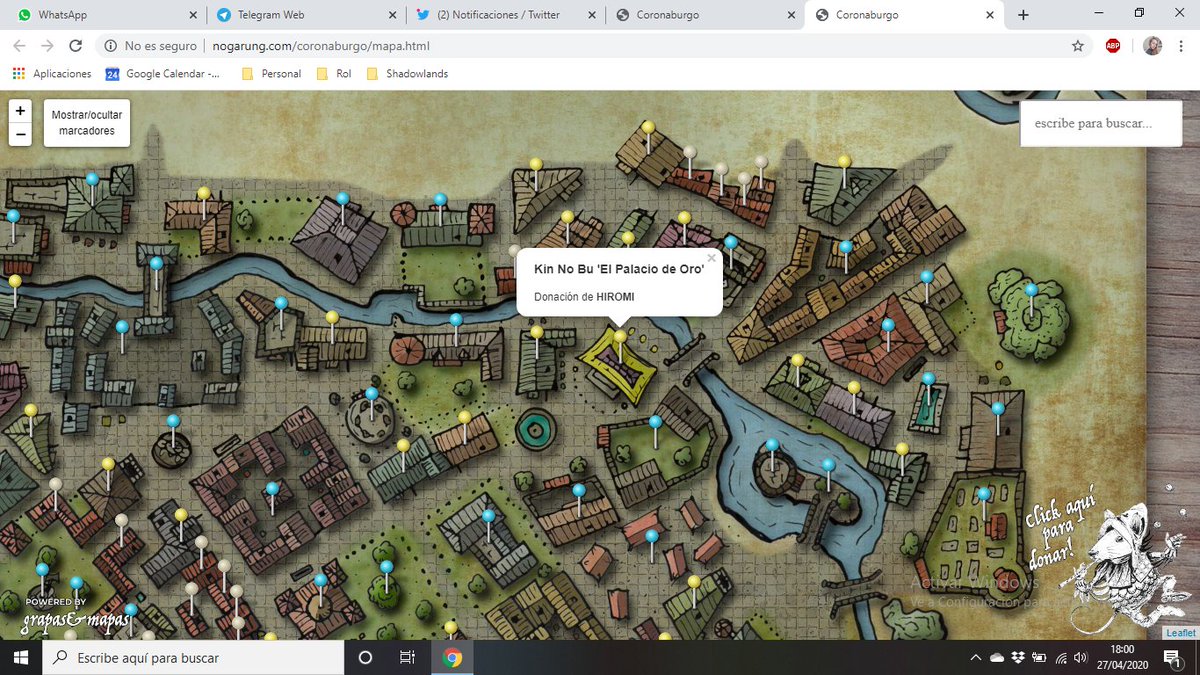
Task: Close the WhatsApp tab
Action: click(x=192, y=15)
